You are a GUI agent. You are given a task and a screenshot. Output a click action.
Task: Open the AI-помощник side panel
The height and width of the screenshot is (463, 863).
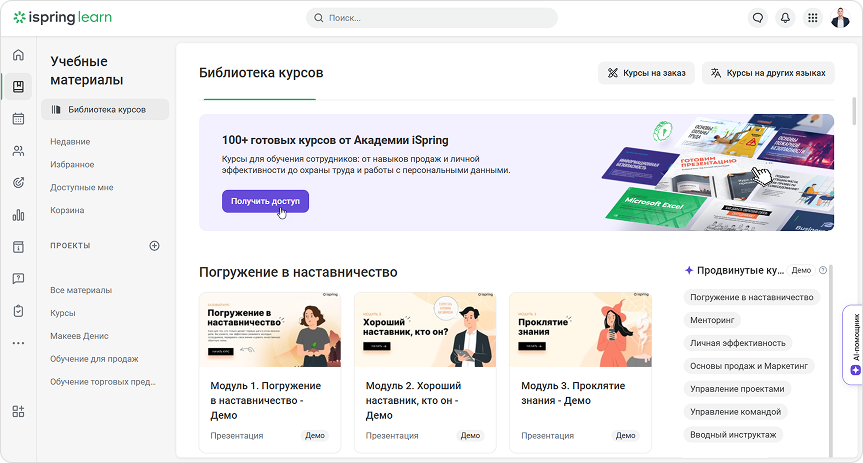[x=854, y=345]
